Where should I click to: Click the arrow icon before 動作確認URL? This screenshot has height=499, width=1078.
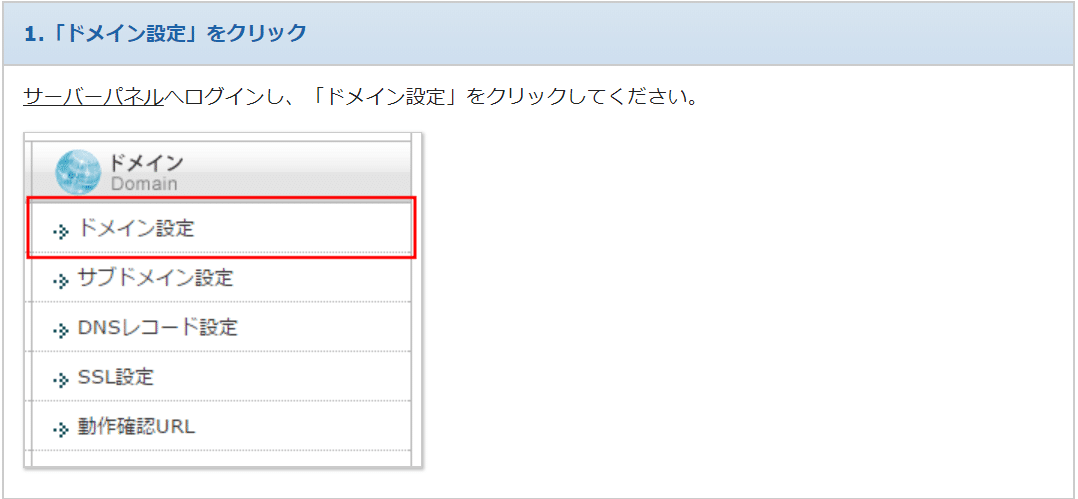point(61,429)
